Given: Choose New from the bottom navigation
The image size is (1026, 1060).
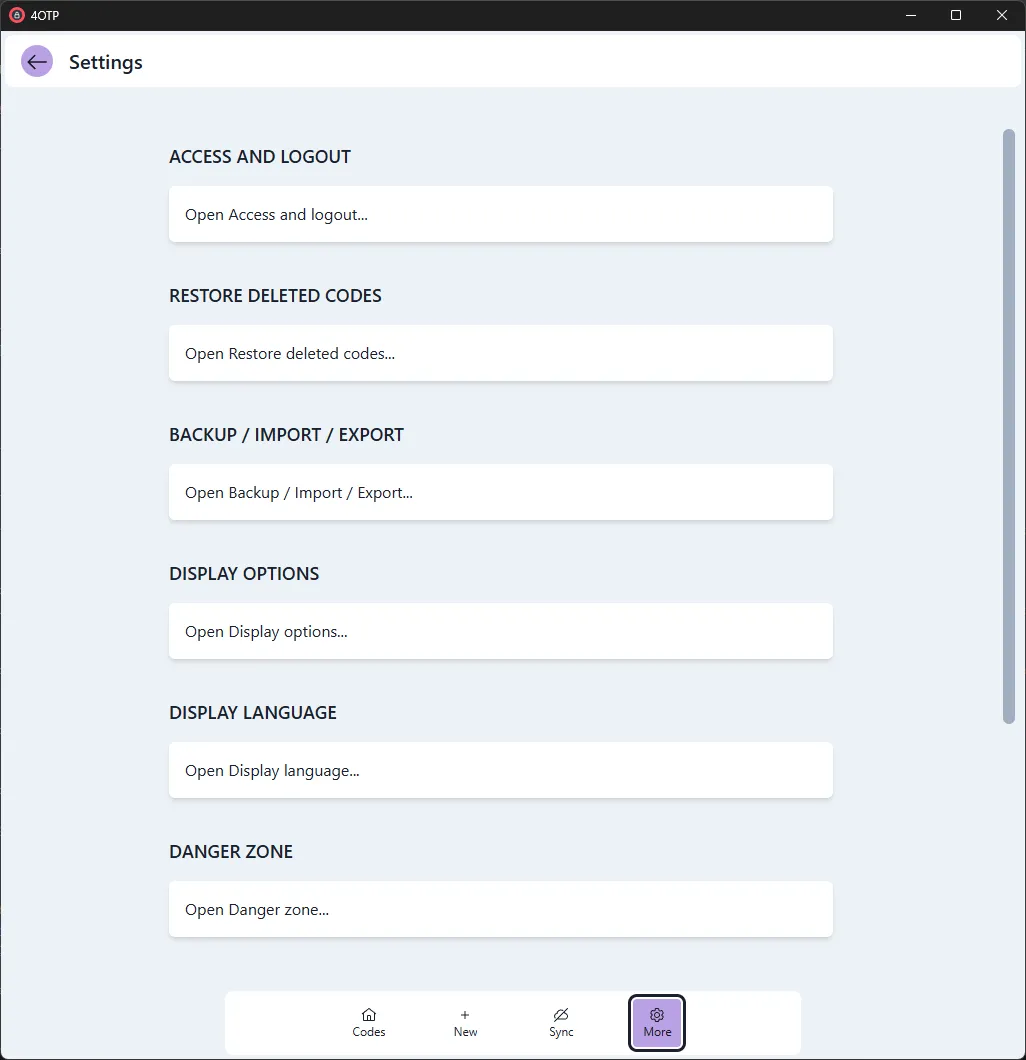Looking at the screenshot, I should [x=464, y=1023].
